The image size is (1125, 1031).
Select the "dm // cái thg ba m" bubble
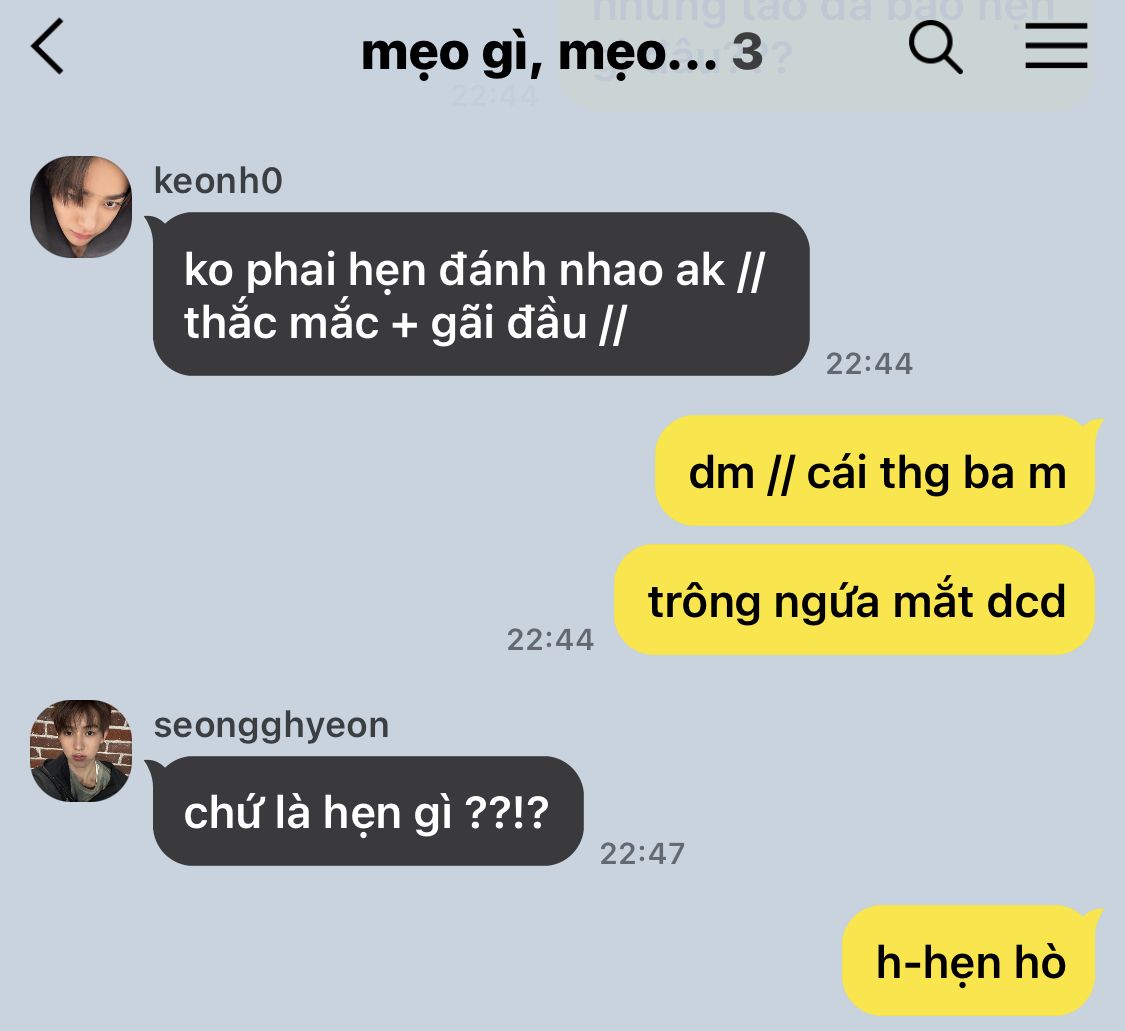tap(876, 471)
